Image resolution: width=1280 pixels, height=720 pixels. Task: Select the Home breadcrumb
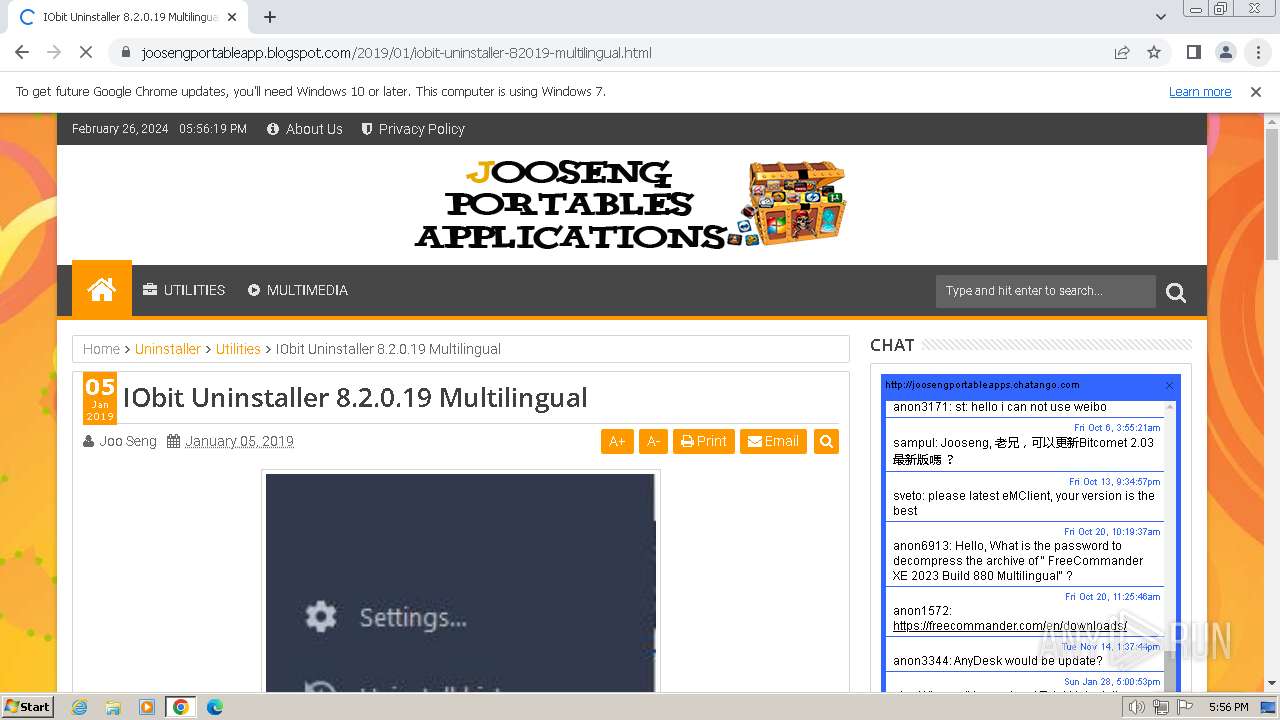(x=101, y=349)
